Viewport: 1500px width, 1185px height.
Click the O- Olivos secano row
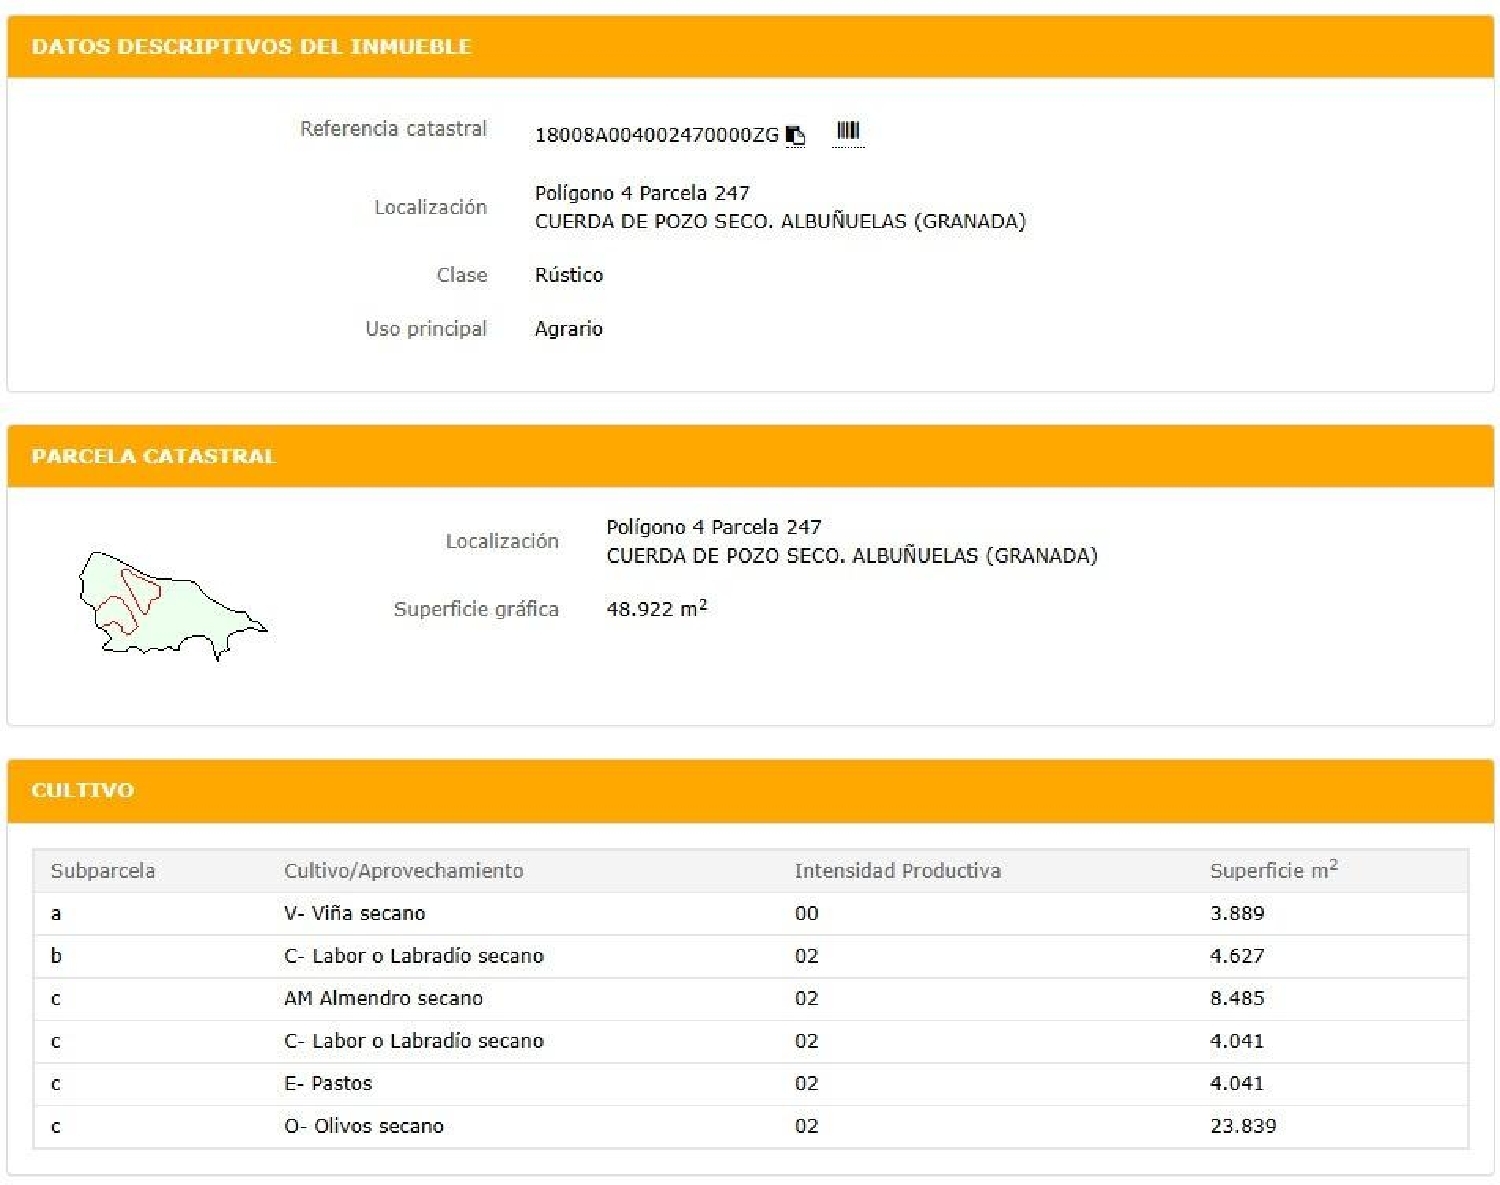point(364,1126)
